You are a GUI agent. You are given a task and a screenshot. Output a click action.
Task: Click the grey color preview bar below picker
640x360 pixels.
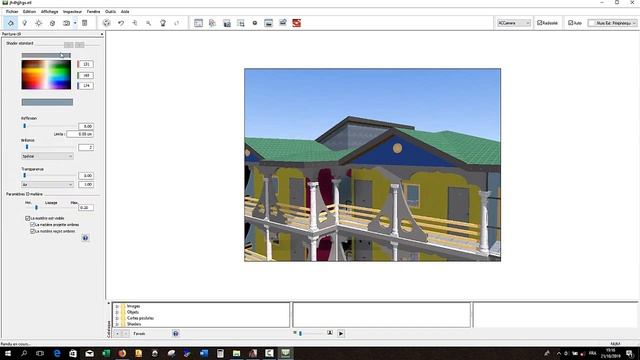click(x=47, y=102)
